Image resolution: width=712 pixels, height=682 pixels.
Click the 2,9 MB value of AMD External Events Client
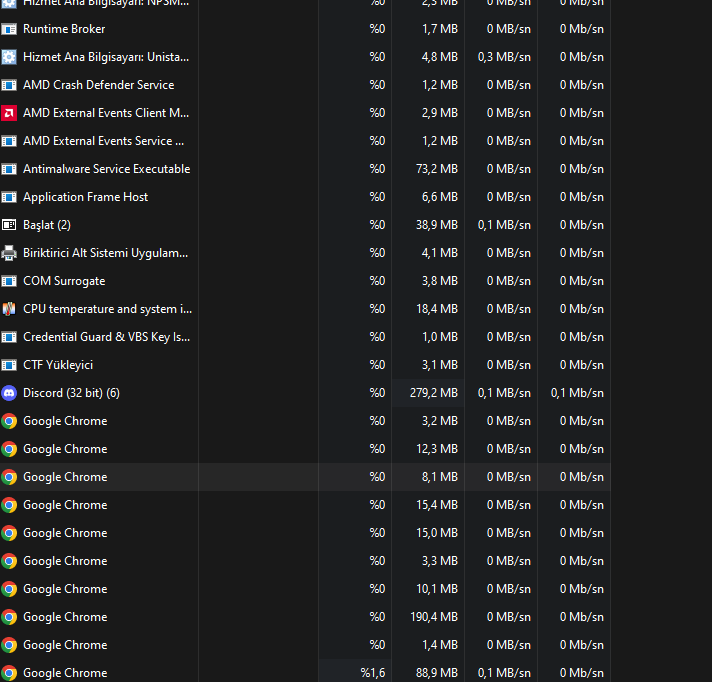[440, 113]
